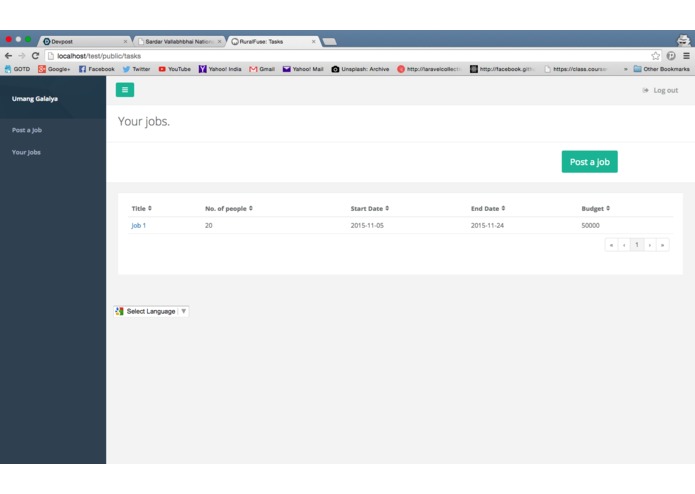Open the Yahoo! Mail bookmark

(303, 69)
